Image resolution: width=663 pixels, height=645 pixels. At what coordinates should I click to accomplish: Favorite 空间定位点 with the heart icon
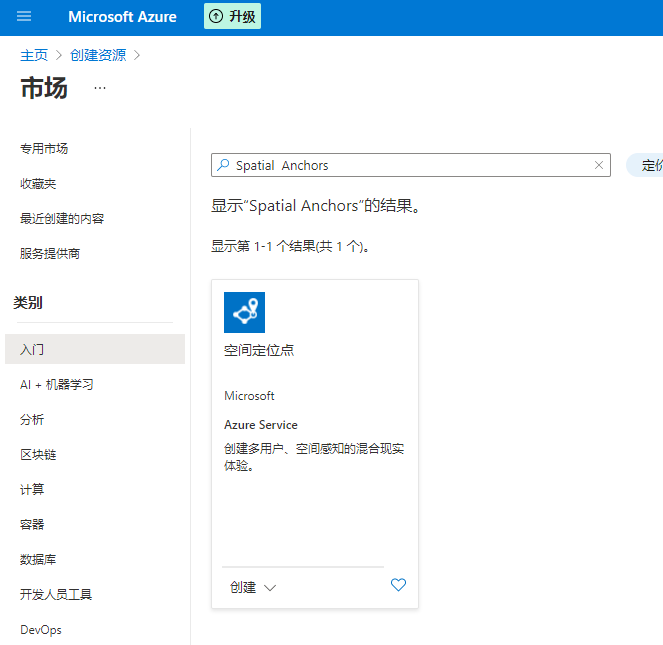[x=398, y=585]
